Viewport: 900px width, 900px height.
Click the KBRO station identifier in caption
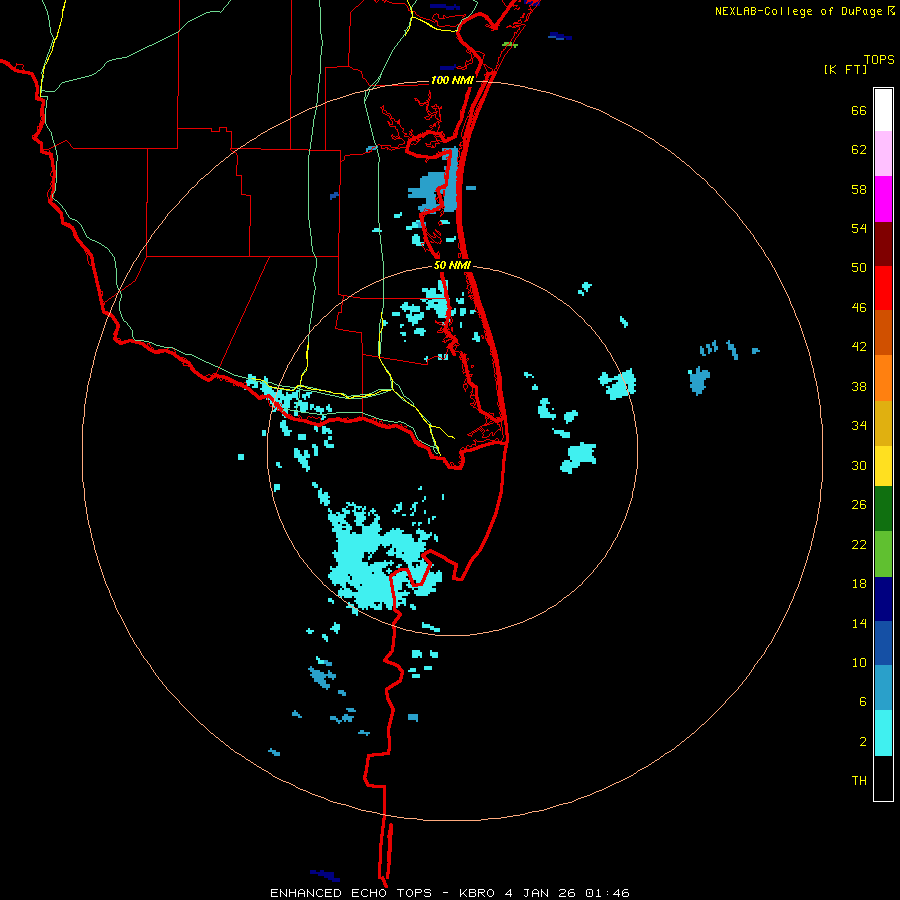[x=477, y=893]
